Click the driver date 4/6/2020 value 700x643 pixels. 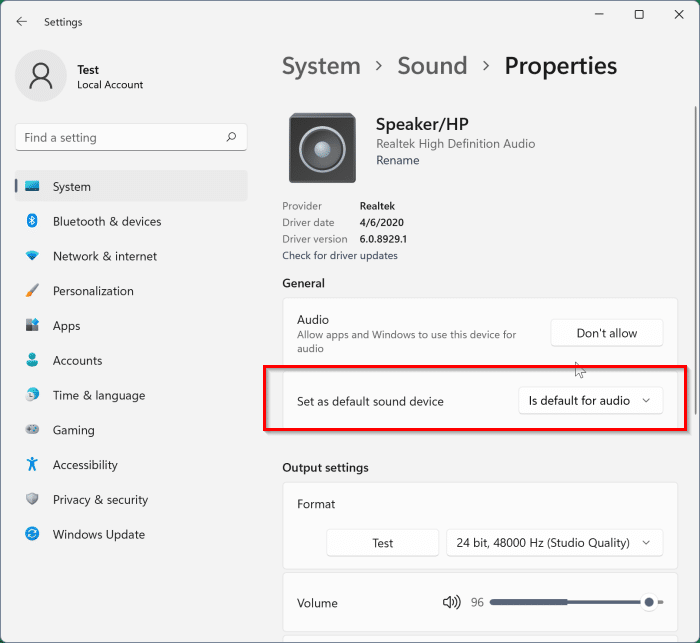381,222
